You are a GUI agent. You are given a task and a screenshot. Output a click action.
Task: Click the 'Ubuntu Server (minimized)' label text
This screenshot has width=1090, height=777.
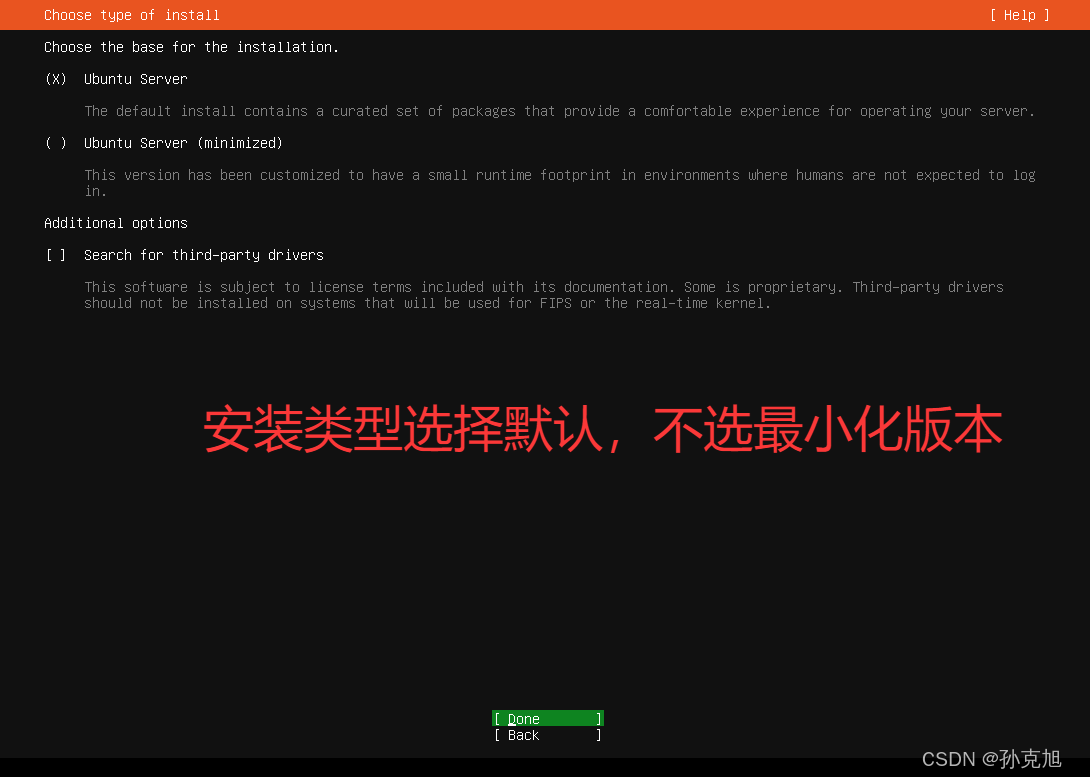(x=184, y=143)
